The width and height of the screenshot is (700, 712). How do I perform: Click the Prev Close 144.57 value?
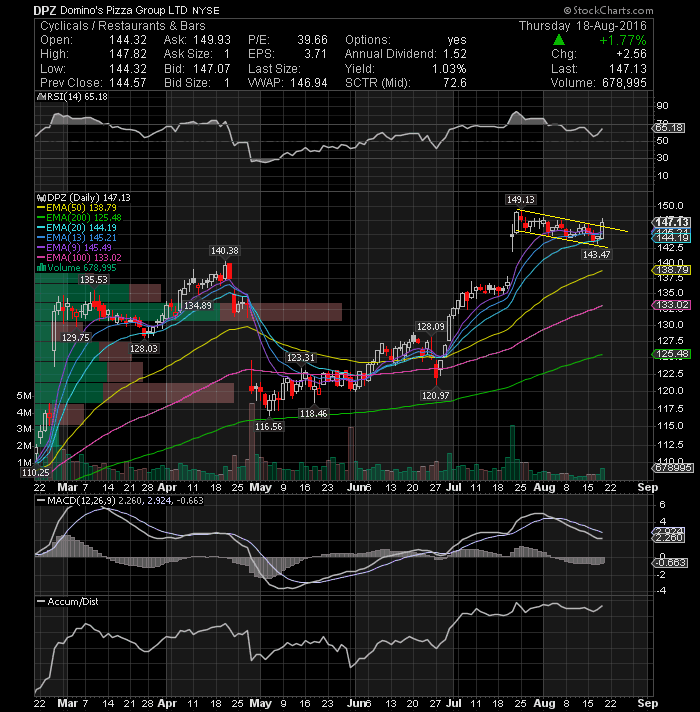pyautogui.click(x=128, y=83)
